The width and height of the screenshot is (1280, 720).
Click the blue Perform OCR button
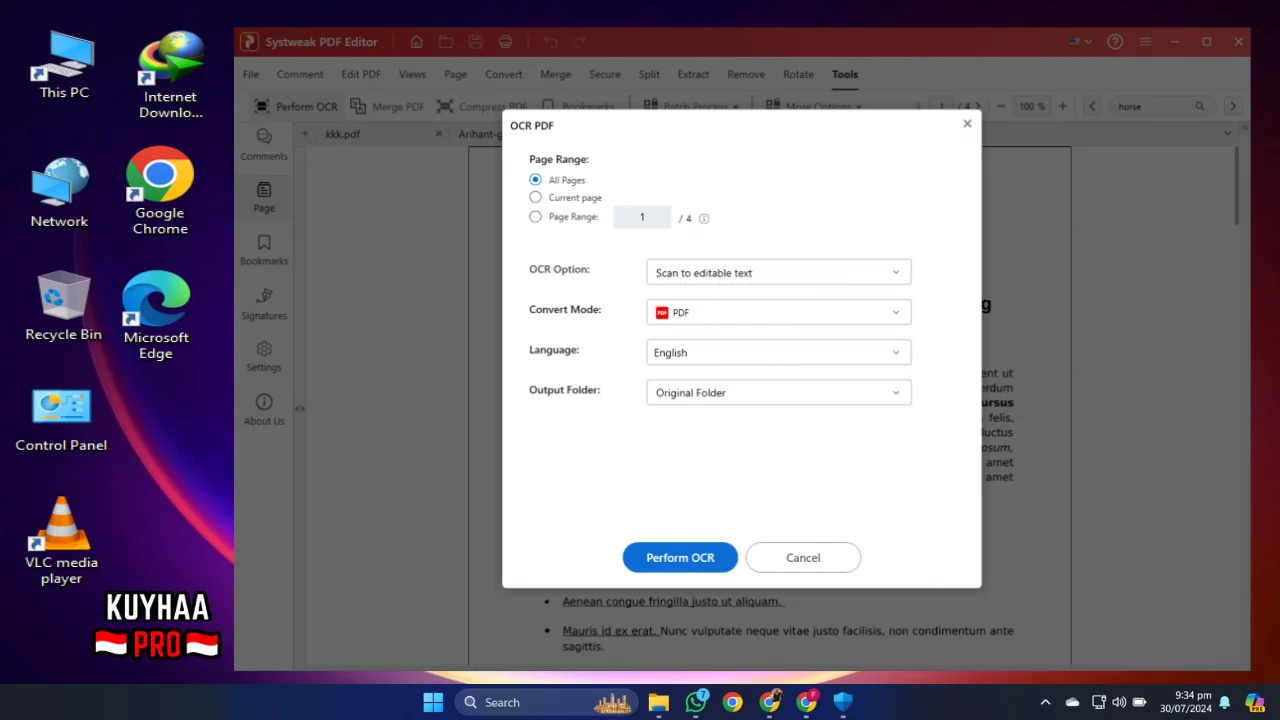pyautogui.click(x=680, y=558)
